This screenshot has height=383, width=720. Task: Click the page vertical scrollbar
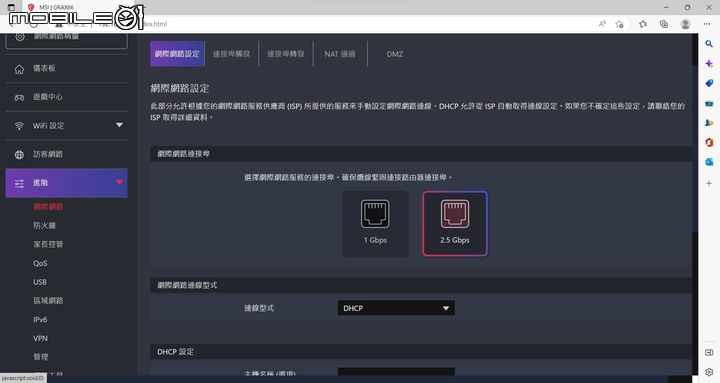click(695, 147)
